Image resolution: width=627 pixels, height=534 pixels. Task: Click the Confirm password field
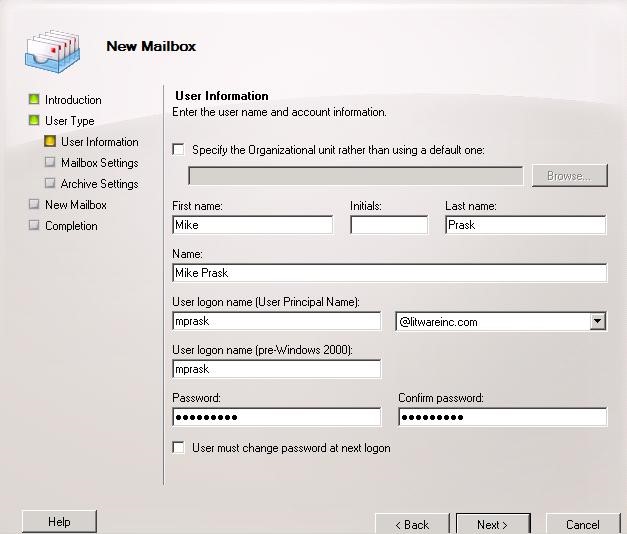click(x=503, y=417)
